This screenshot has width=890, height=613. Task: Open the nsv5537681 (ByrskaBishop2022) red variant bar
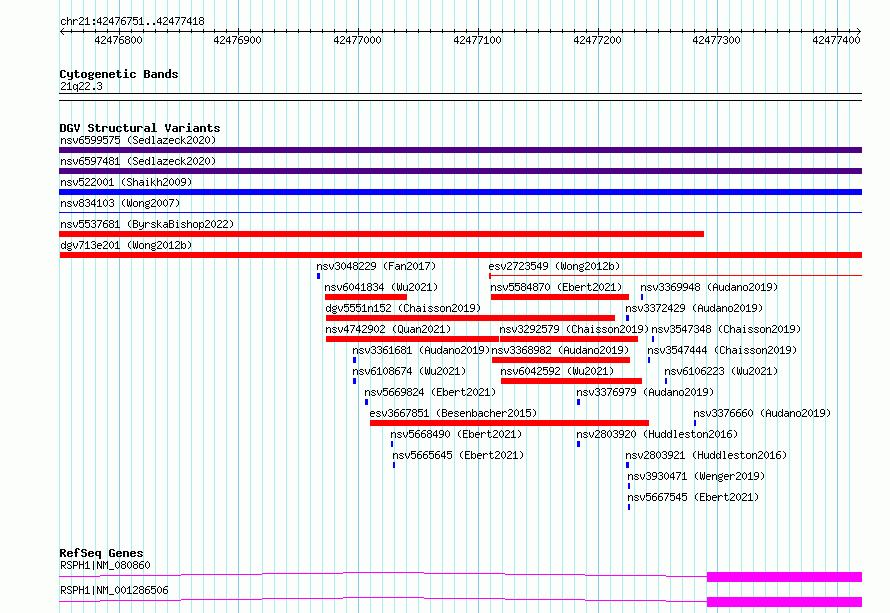[381, 234]
